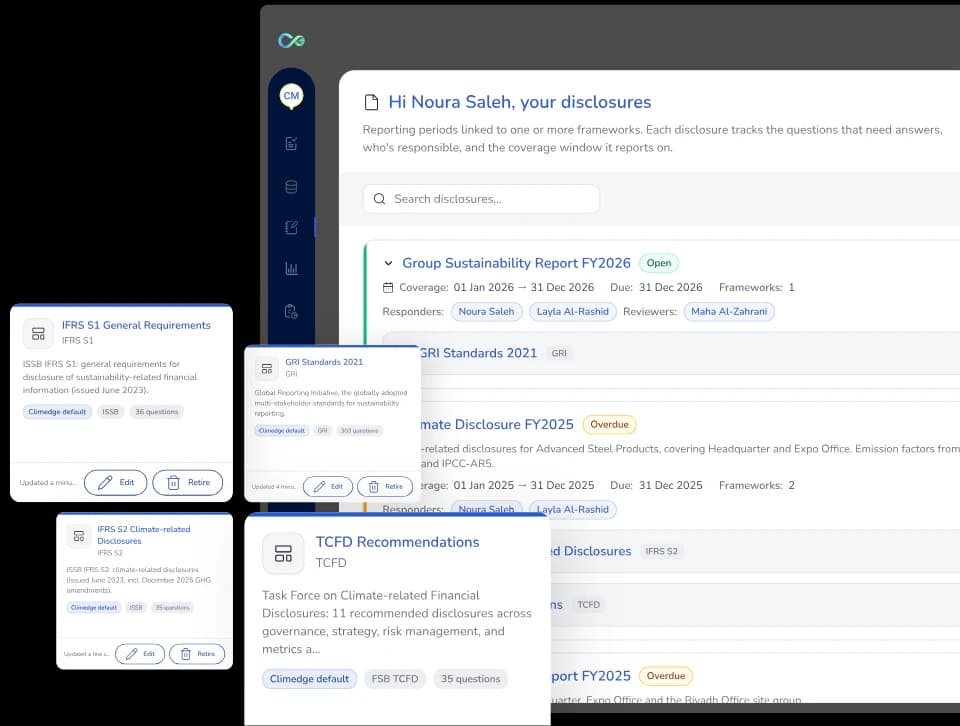Click the Overdue badge on Climate Disclosure FY2025

[609, 424]
